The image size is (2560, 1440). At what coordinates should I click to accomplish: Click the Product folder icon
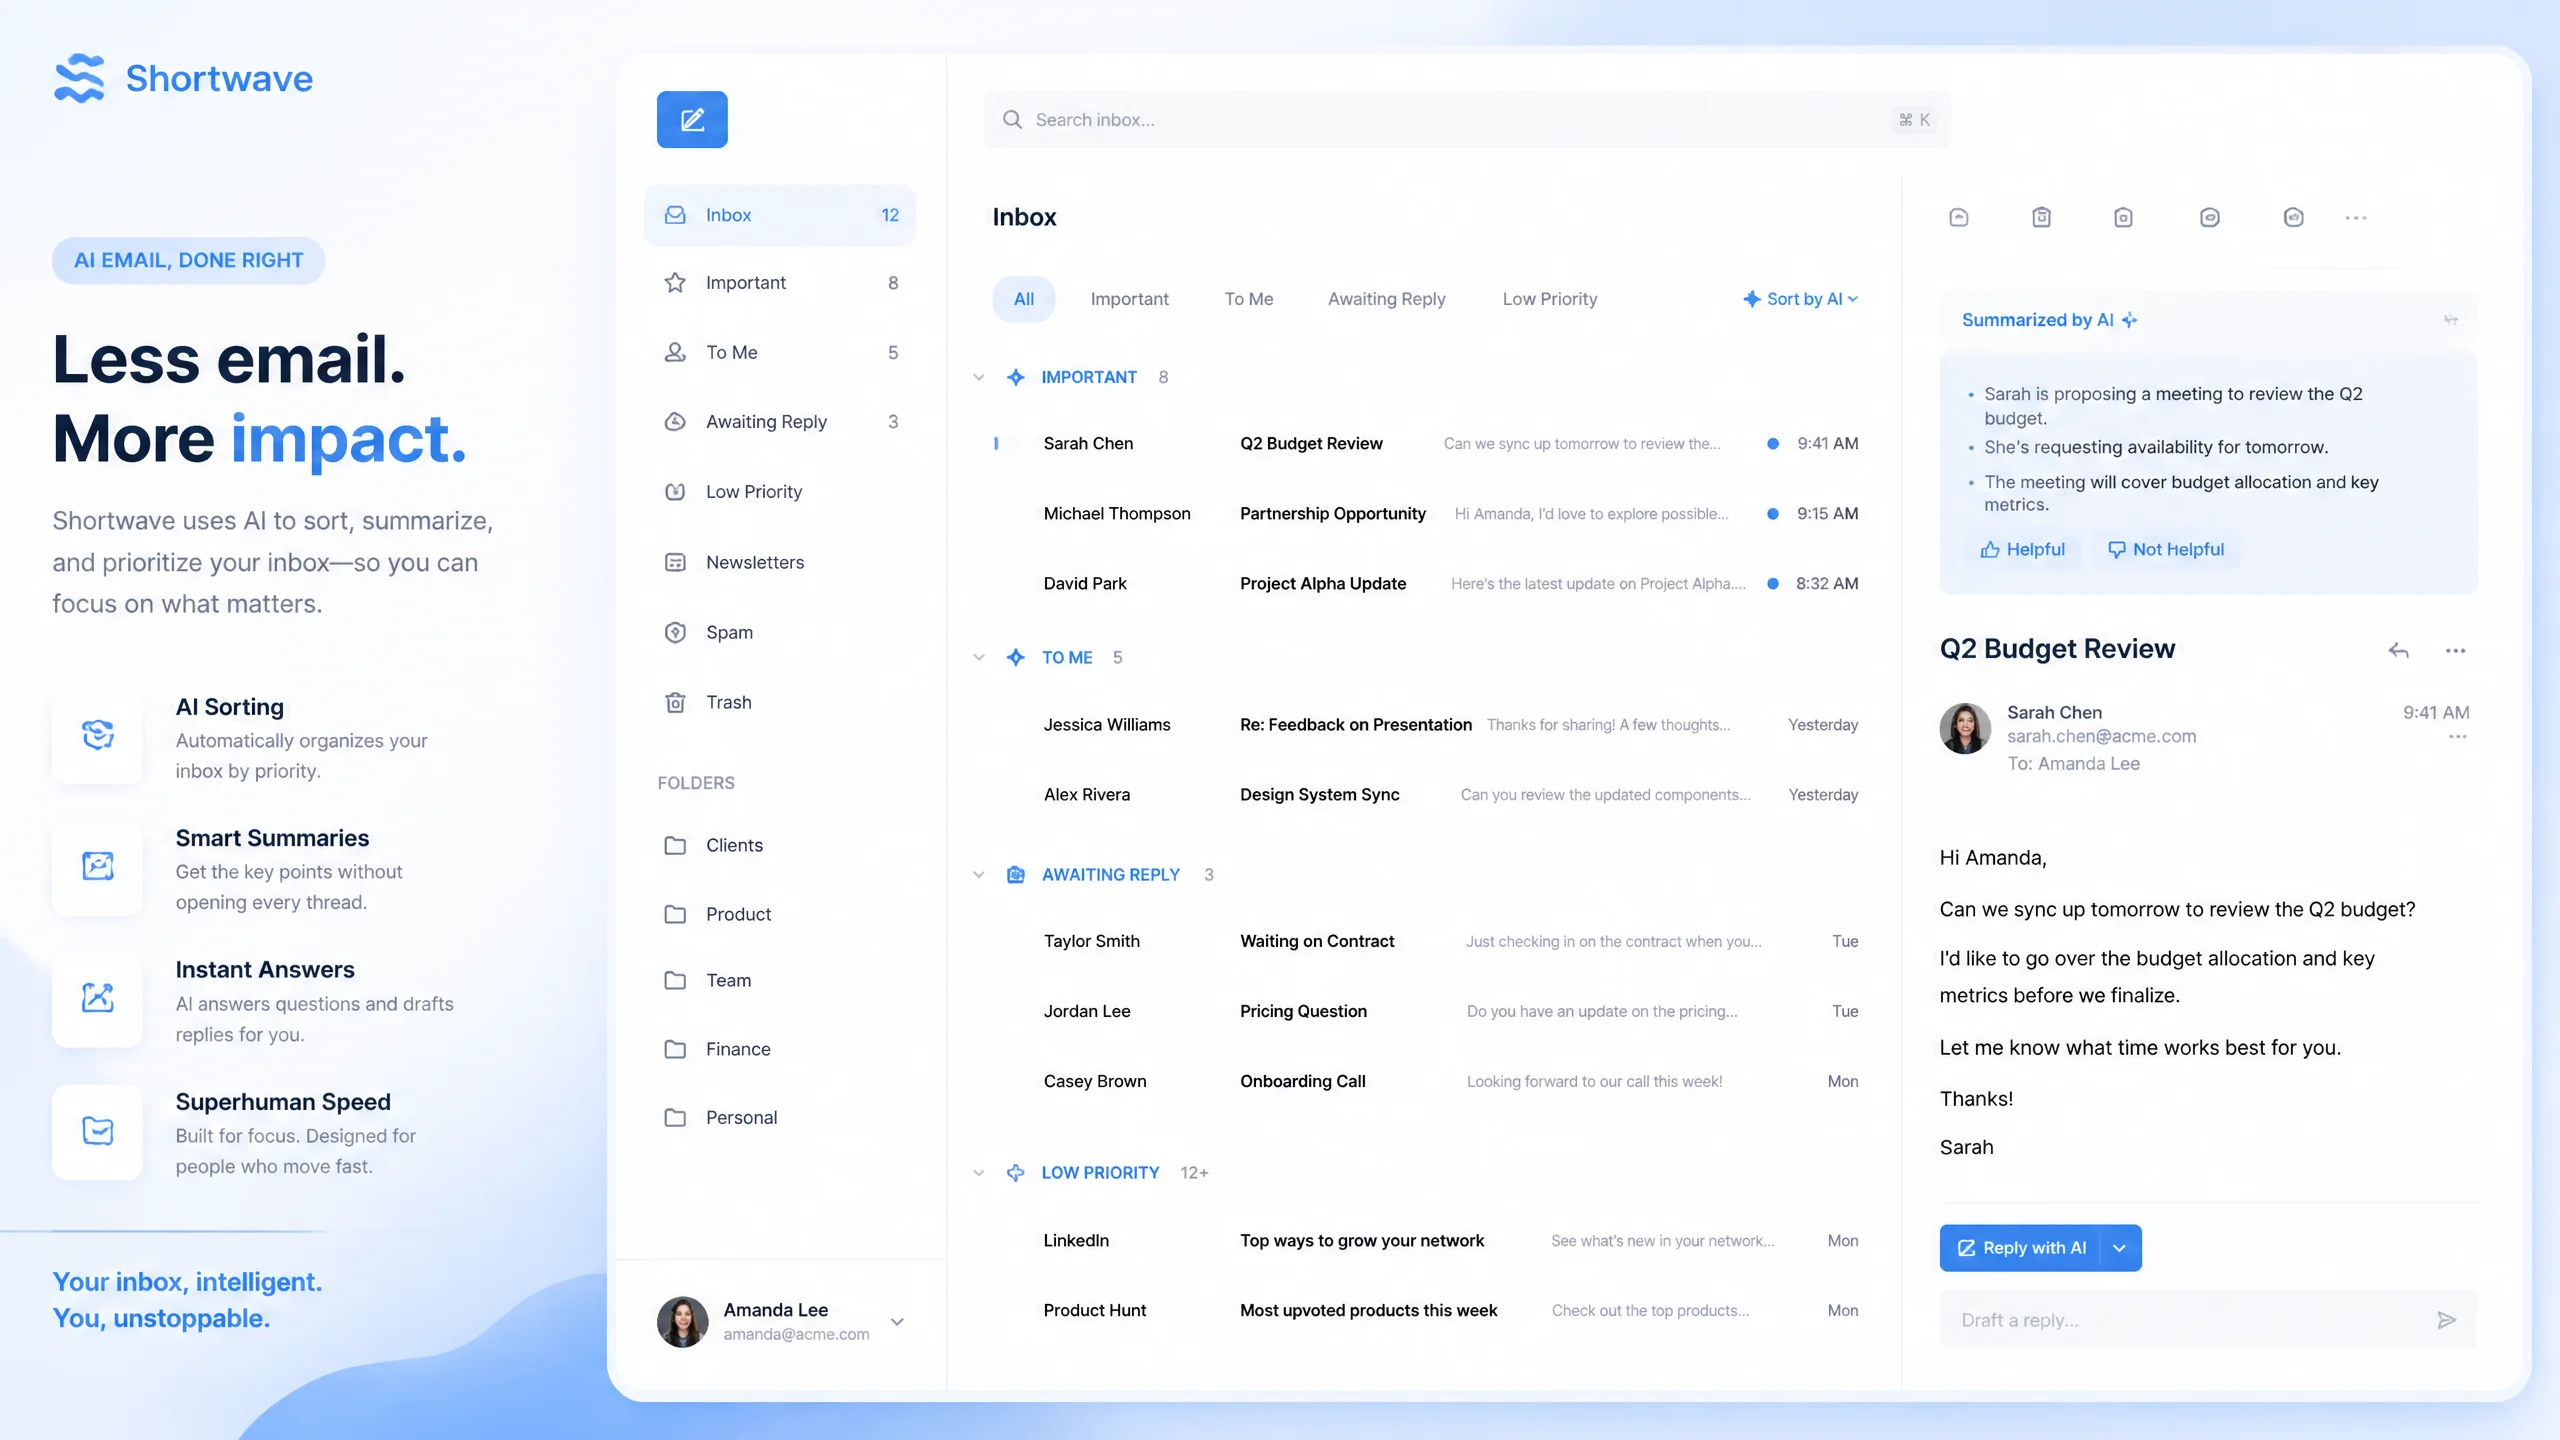pos(675,914)
